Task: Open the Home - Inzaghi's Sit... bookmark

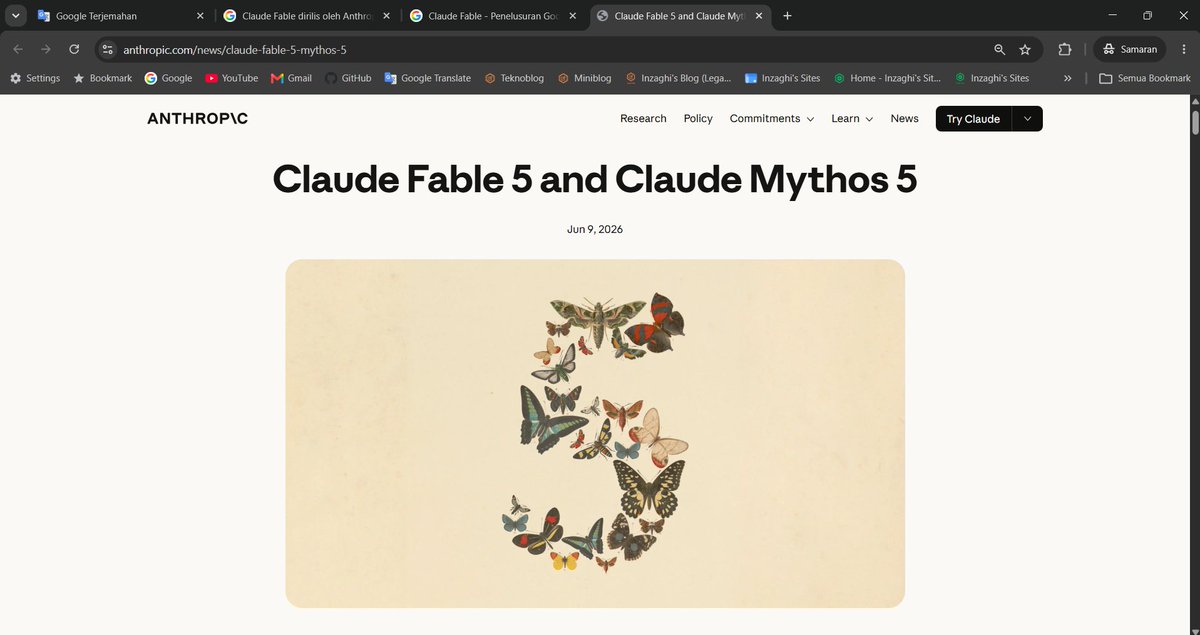Action: click(x=887, y=78)
